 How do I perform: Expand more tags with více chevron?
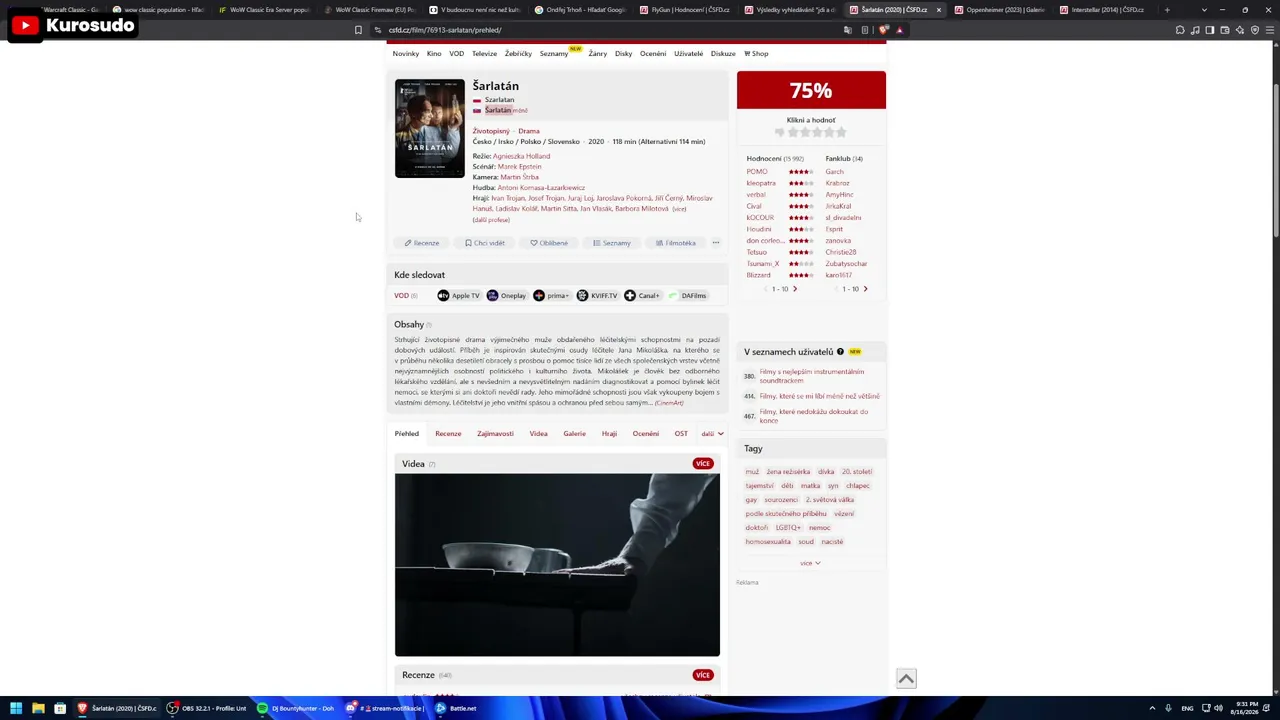tap(810, 563)
